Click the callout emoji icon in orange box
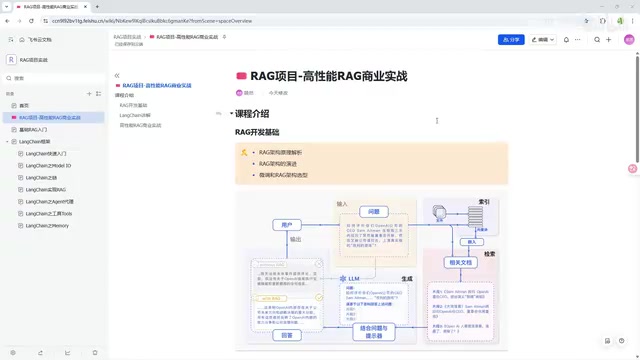This screenshot has height=360, width=640. (x=244, y=152)
